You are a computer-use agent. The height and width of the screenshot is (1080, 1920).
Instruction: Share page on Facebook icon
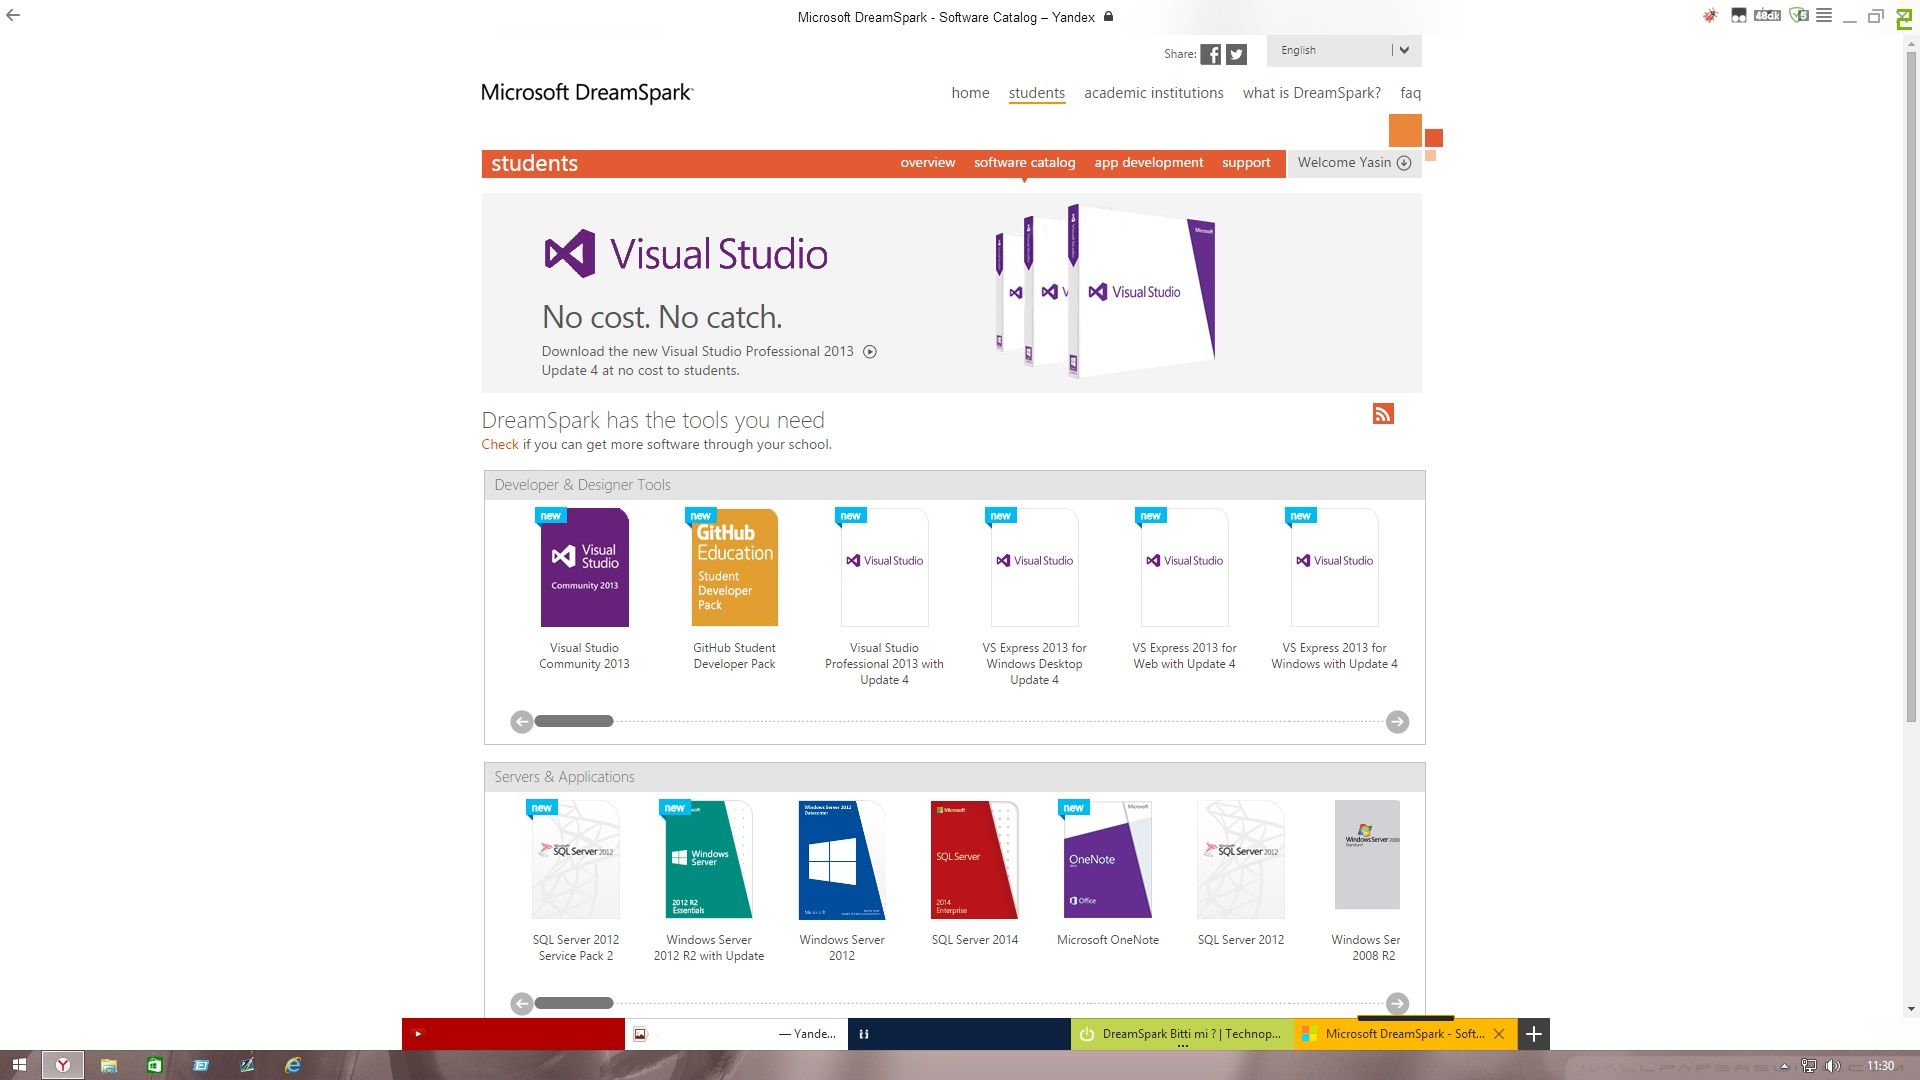point(1210,55)
